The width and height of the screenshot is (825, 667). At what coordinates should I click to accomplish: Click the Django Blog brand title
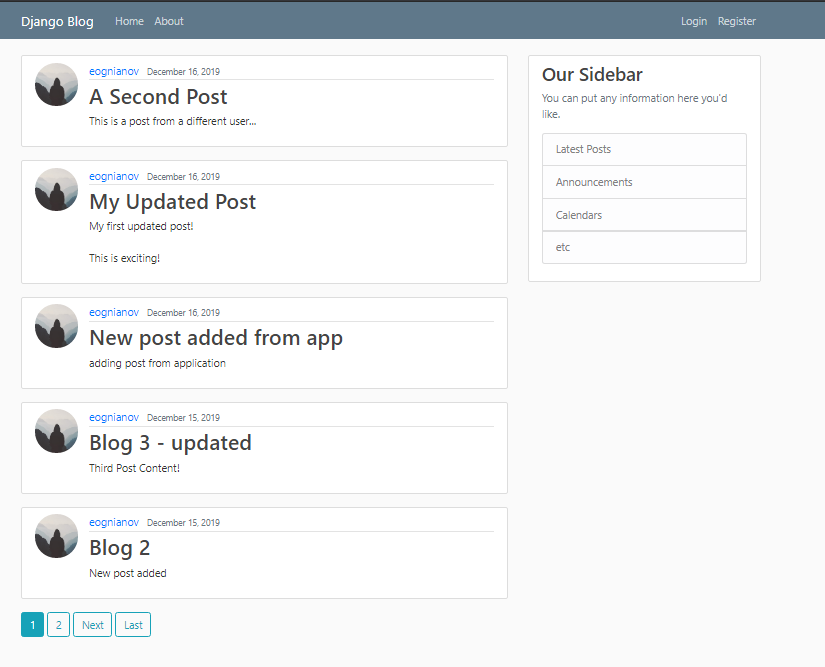57,22
